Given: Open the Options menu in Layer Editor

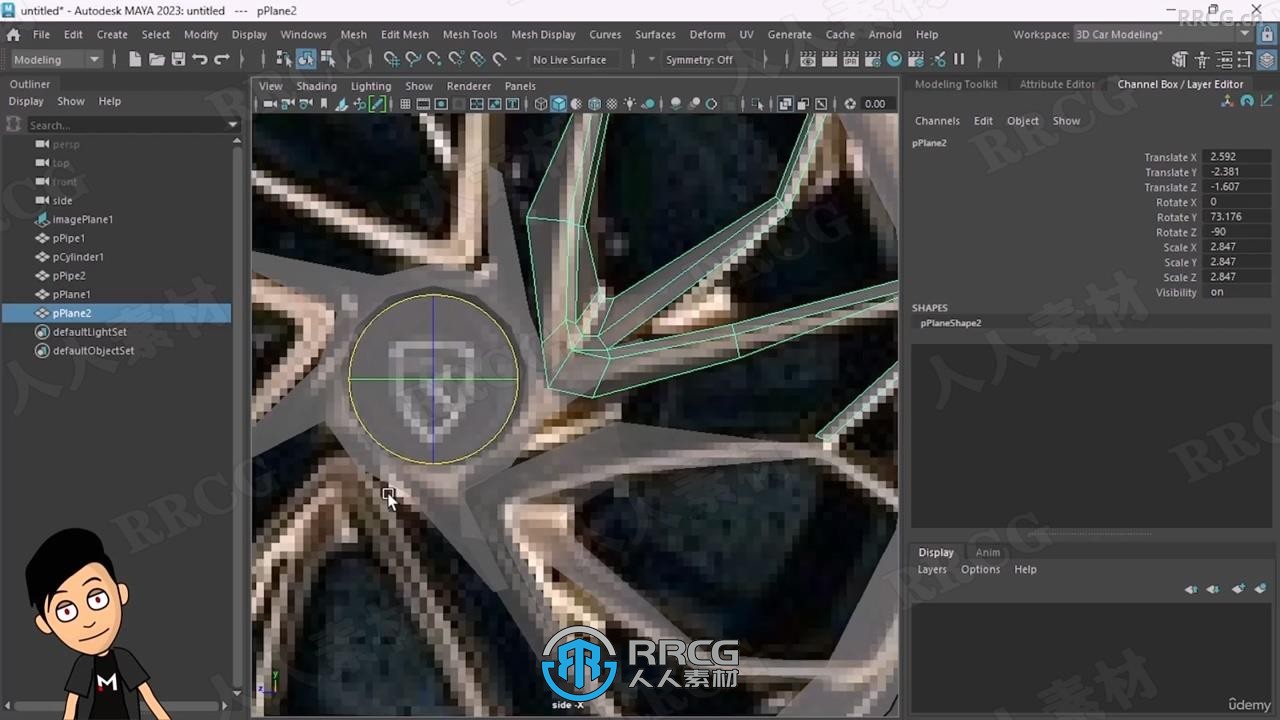Looking at the screenshot, I should click(x=980, y=569).
